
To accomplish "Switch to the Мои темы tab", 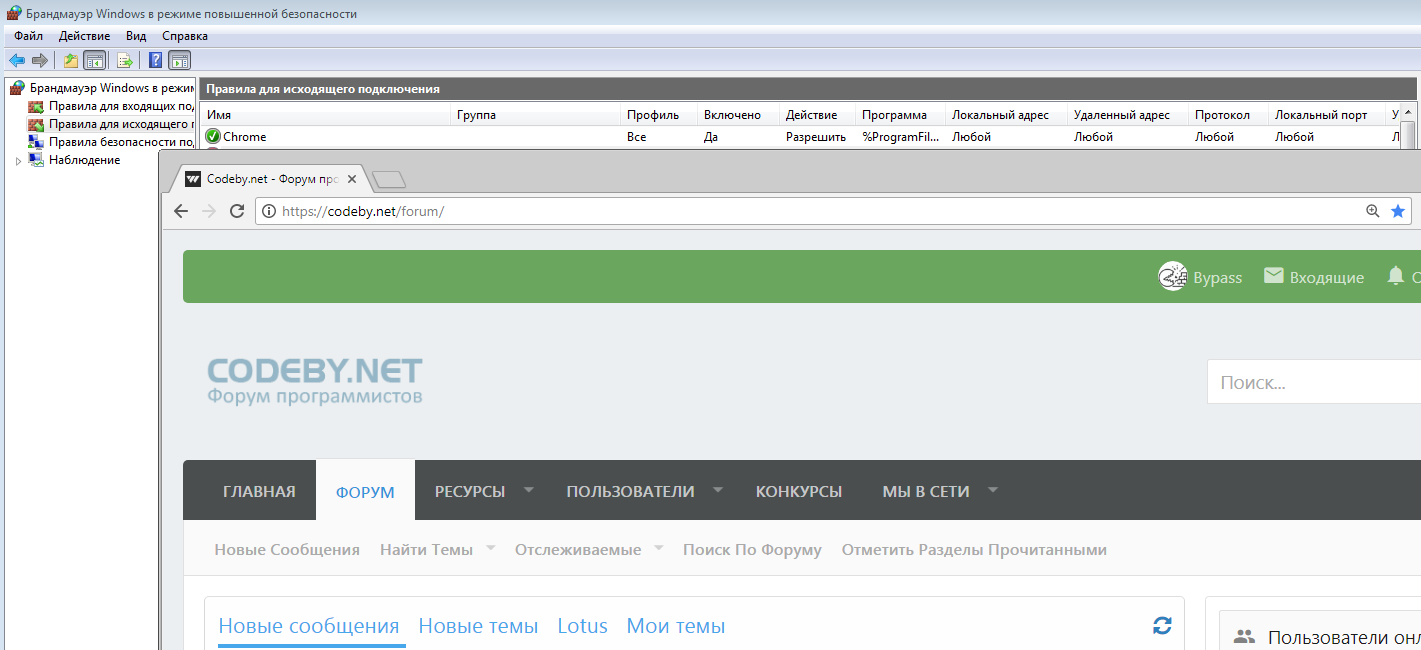I will tap(676, 626).
